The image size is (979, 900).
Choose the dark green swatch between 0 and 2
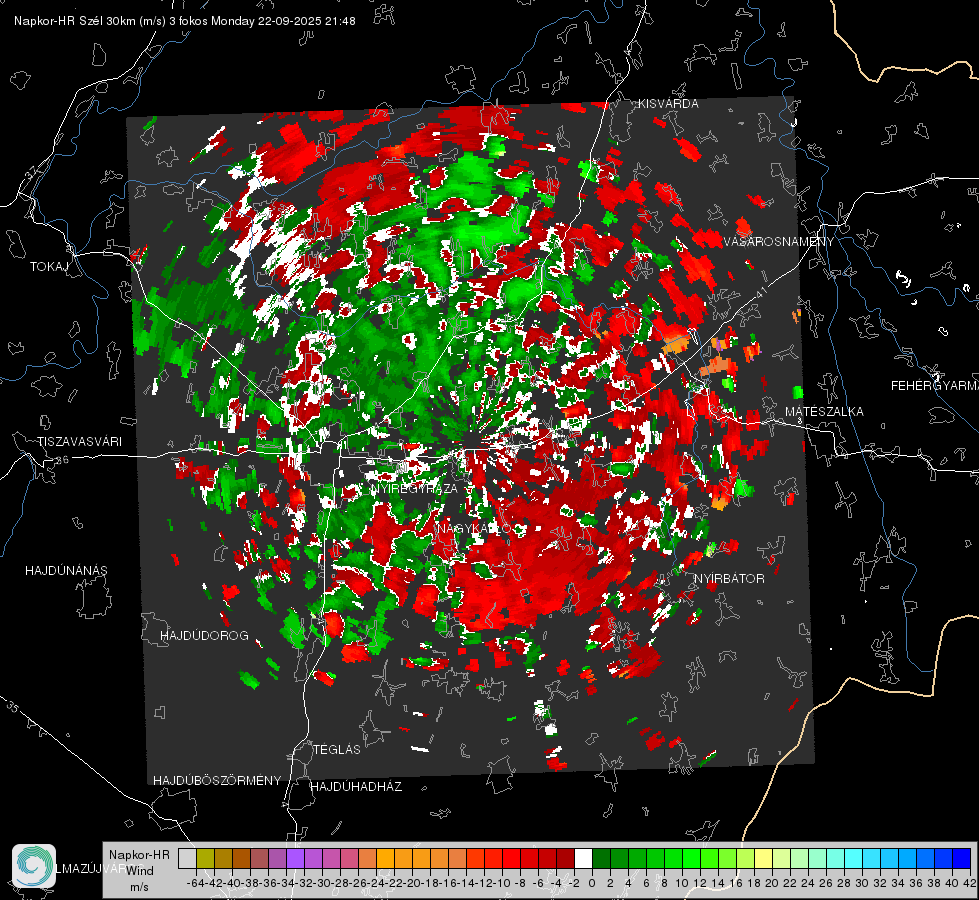pyautogui.click(x=601, y=859)
